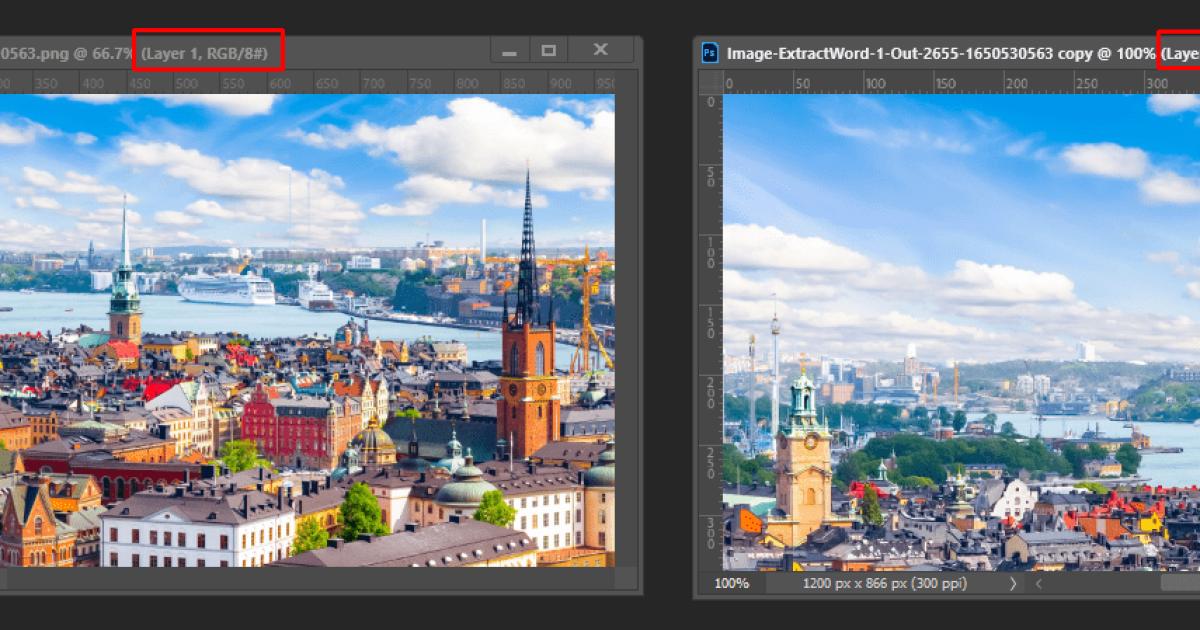
Task: Click the maximize icon on the left document window
Action: pos(548,49)
